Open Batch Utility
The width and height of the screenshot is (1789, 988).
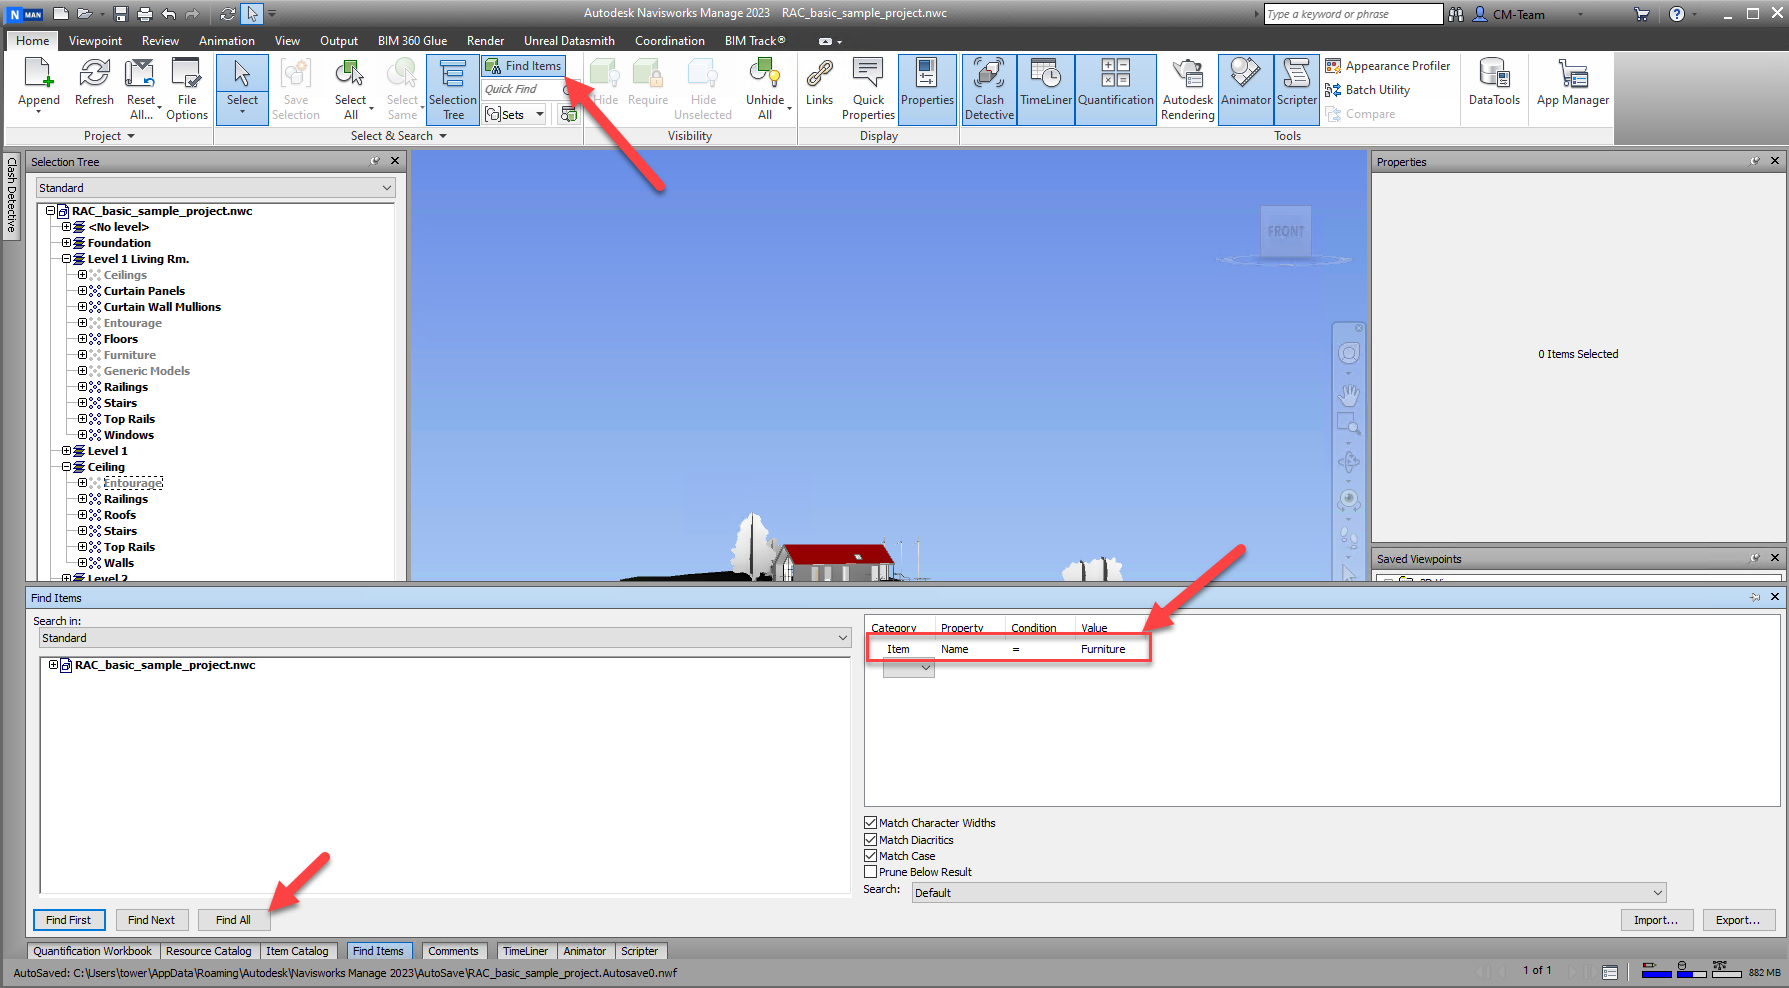[1368, 90]
